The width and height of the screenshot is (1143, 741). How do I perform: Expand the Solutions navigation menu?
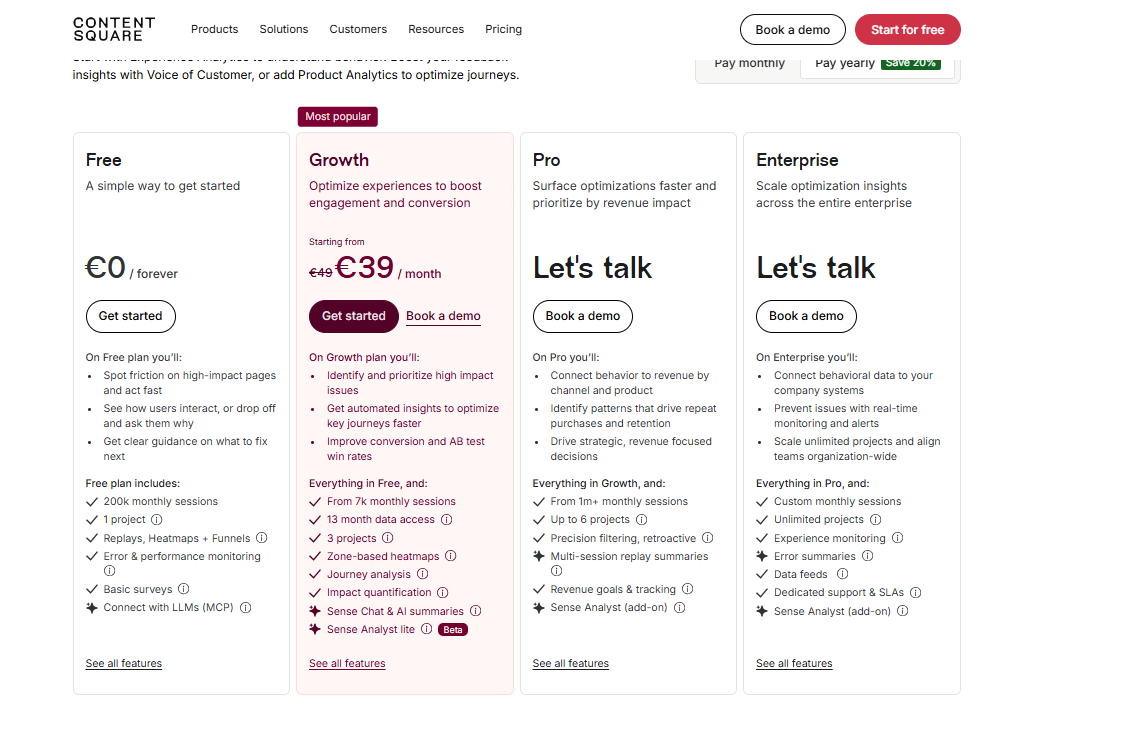click(284, 29)
